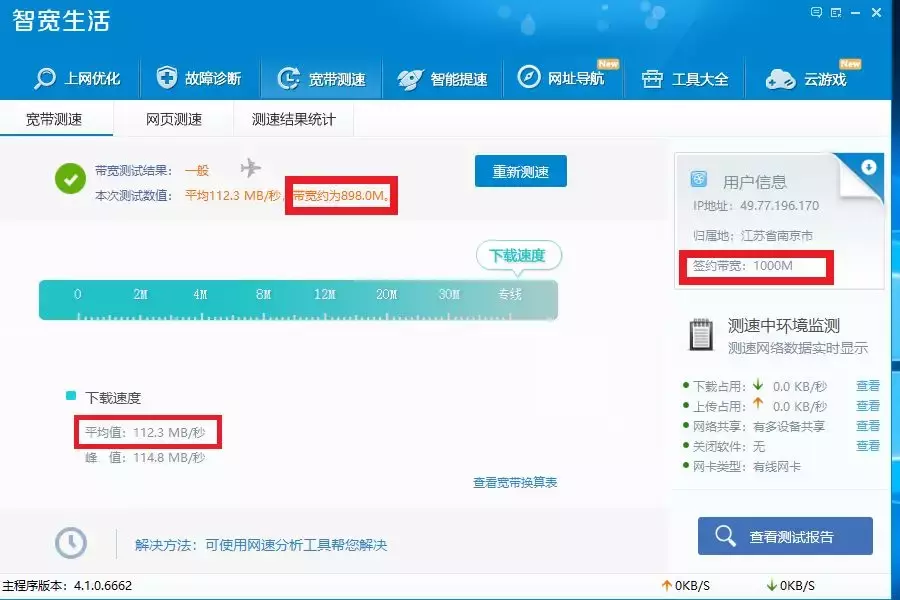Open the 测速结果统计 tab
900x600 pixels.
click(294, 118)
